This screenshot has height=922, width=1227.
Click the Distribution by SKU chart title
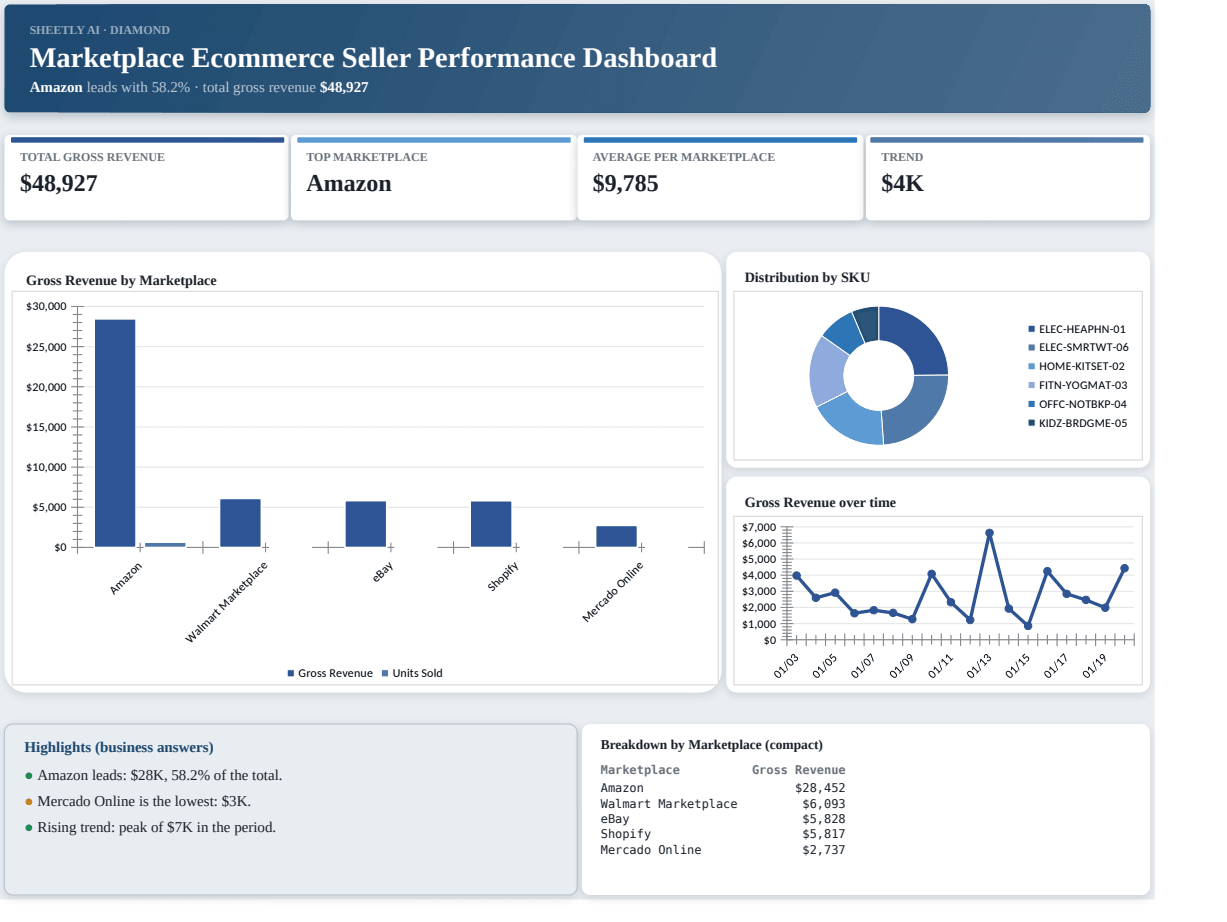808,277
